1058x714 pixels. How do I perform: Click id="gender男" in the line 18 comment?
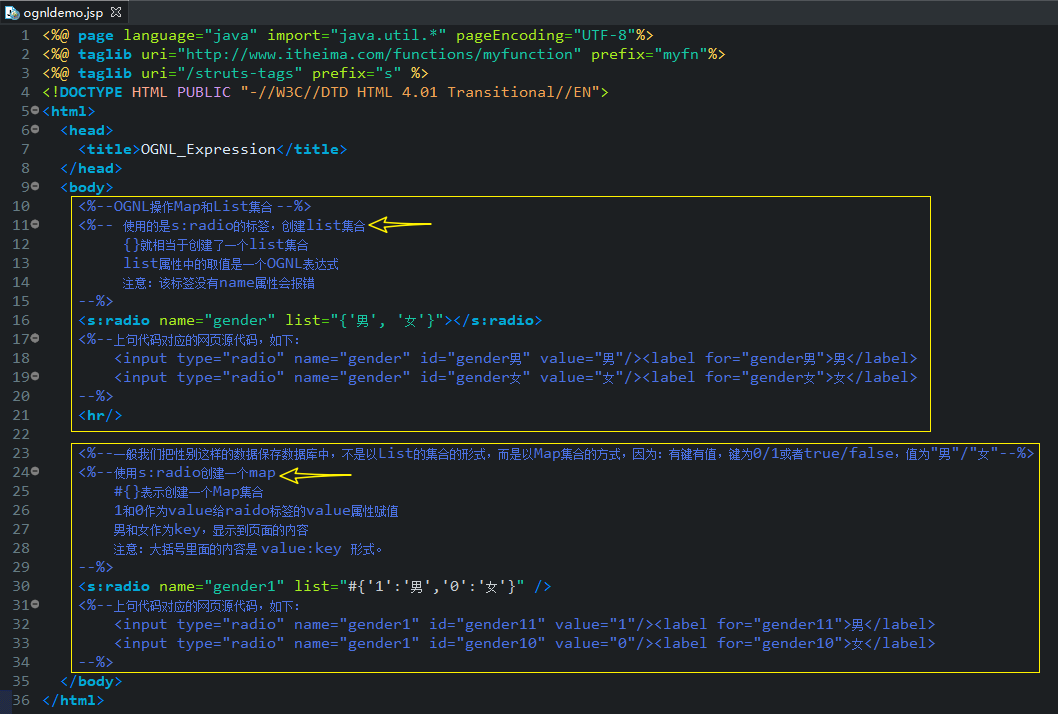(475, 358)
